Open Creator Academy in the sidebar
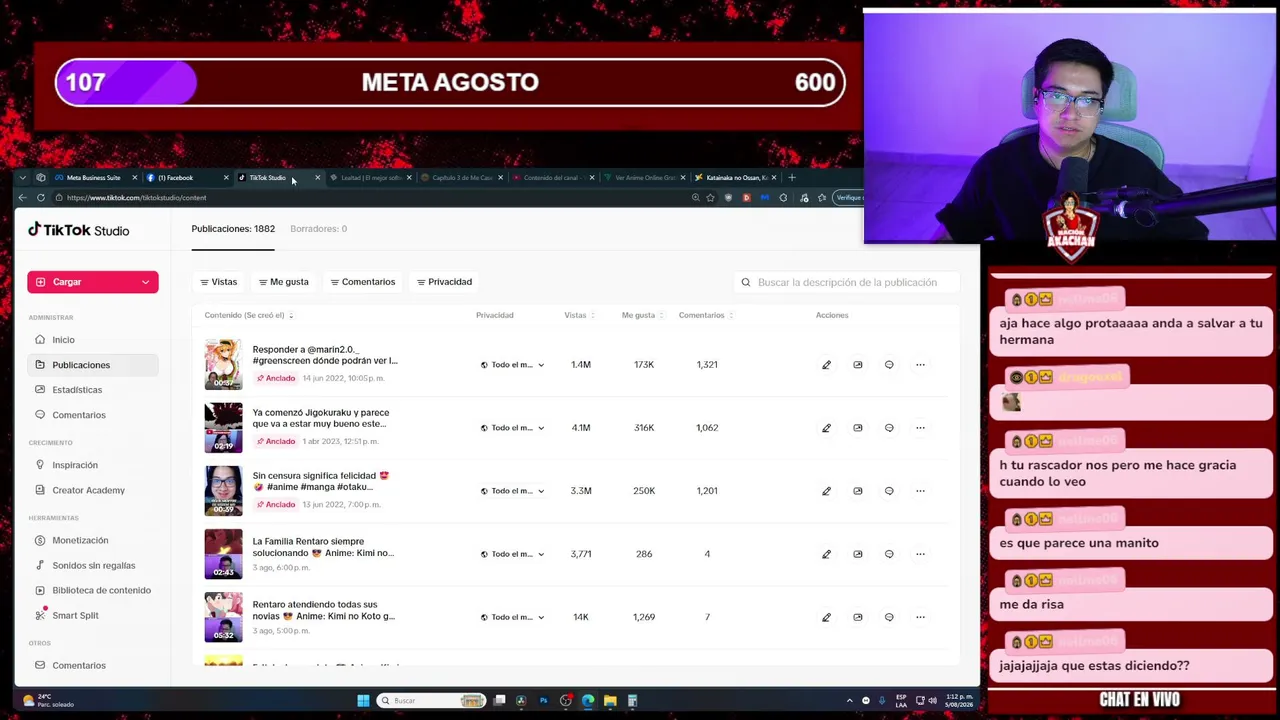Viewport: 1280px width, 720px height. point(92,490)
